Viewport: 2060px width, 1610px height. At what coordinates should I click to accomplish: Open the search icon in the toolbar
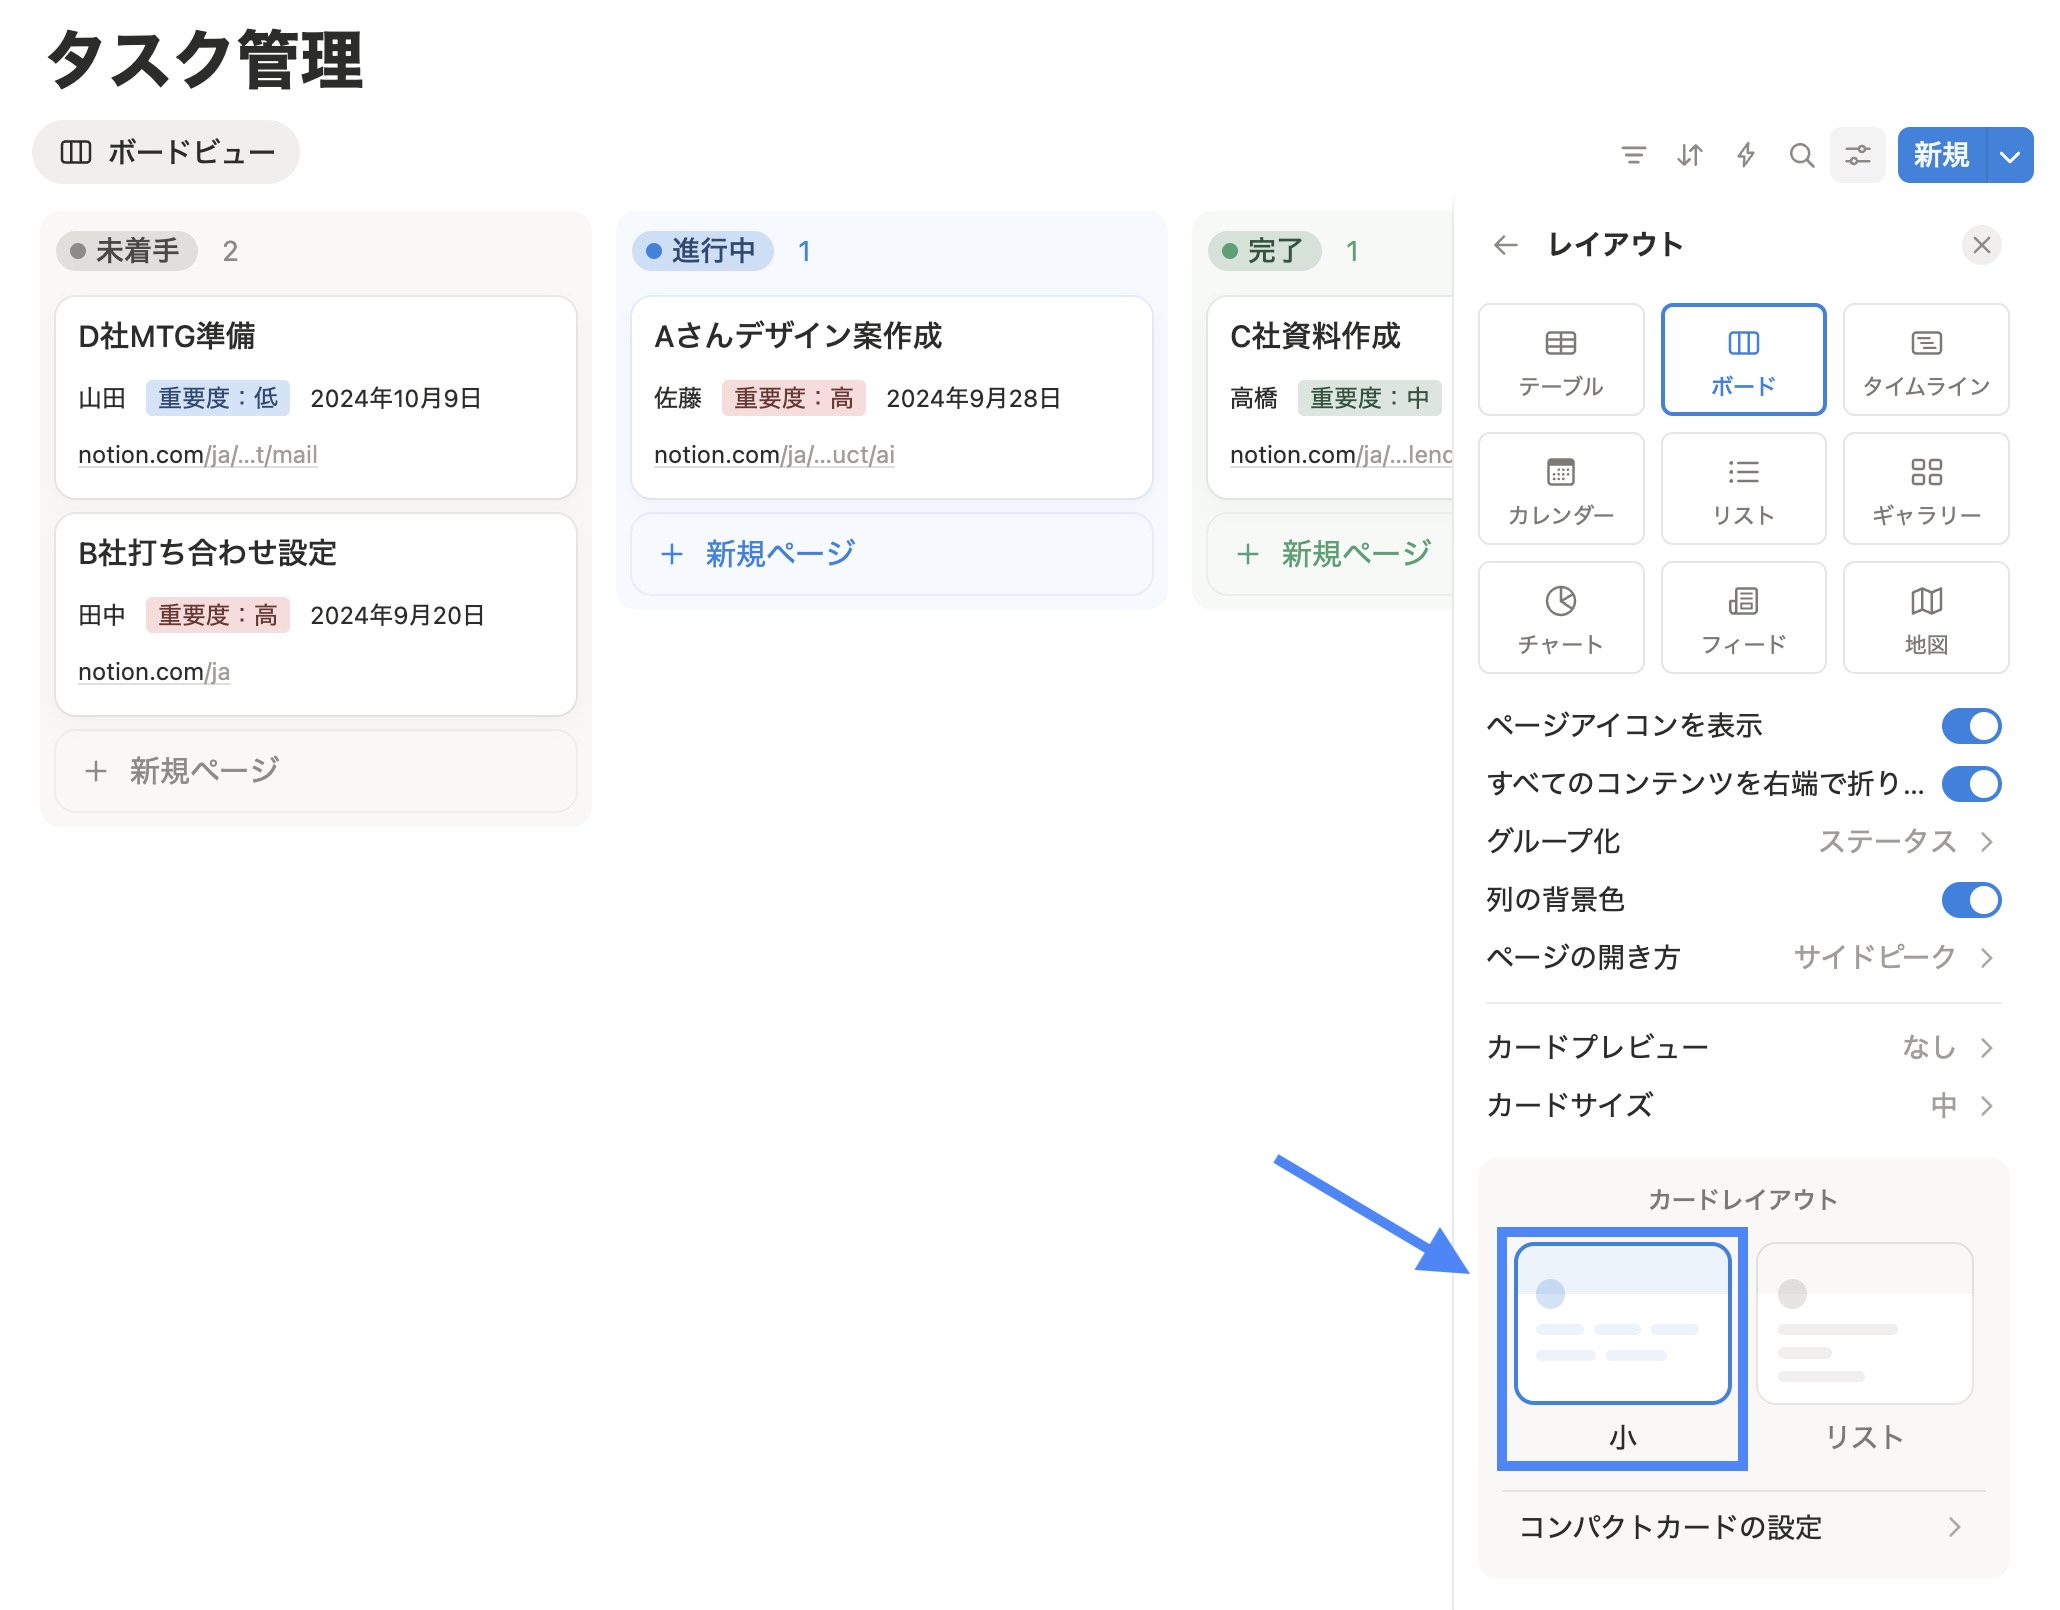point(1801,155)
